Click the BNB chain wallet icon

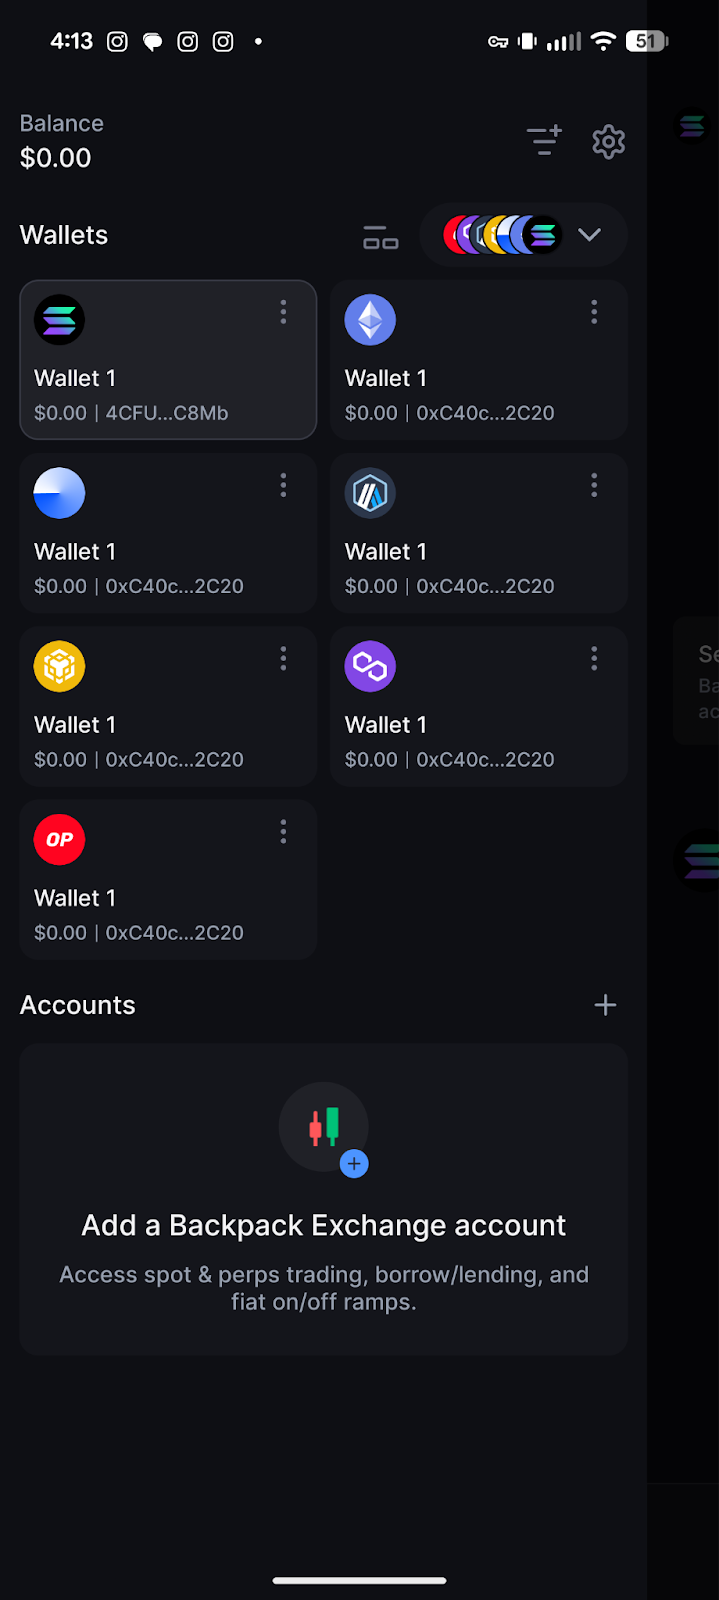point(59,666)
